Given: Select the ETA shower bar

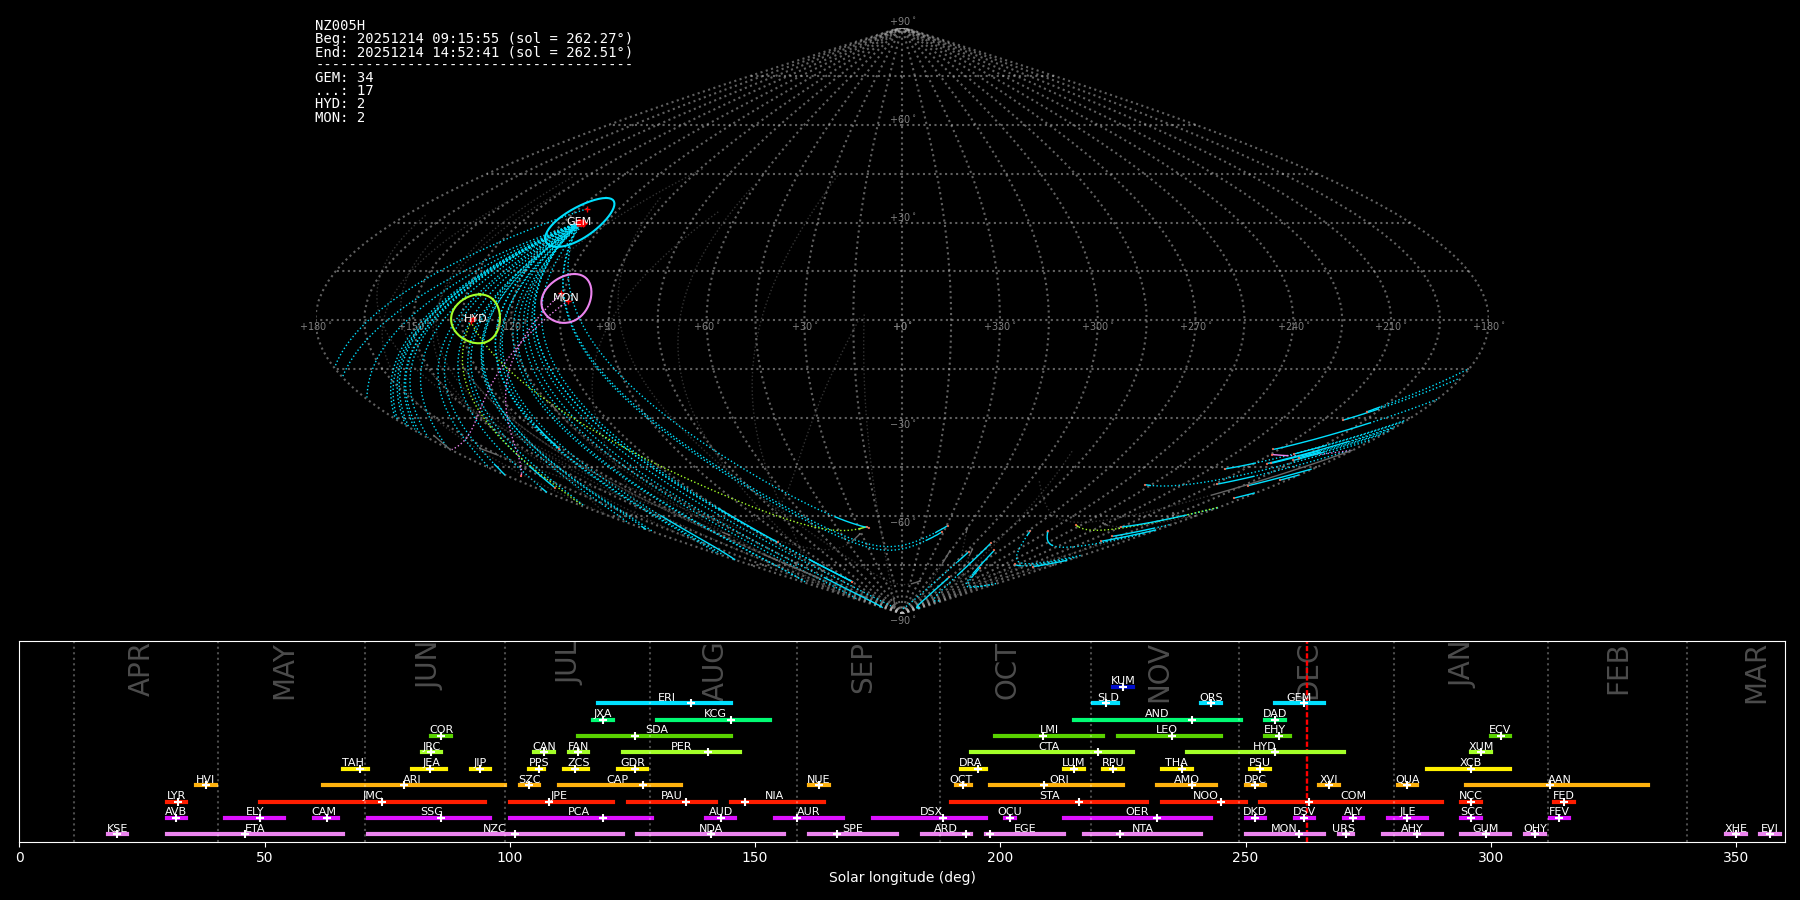Looking at the screenshot, I should 255,834.
